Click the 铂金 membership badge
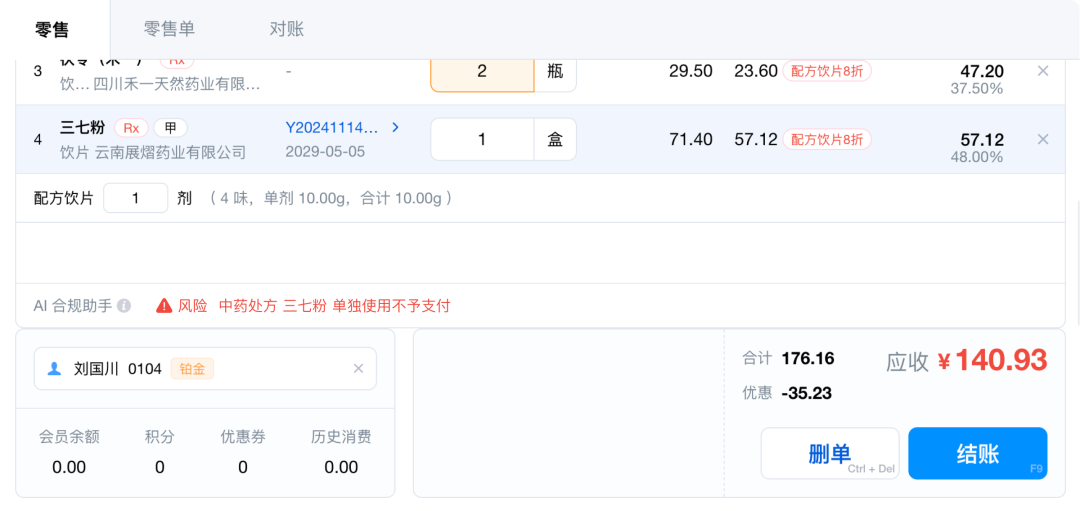 (192, 369)
